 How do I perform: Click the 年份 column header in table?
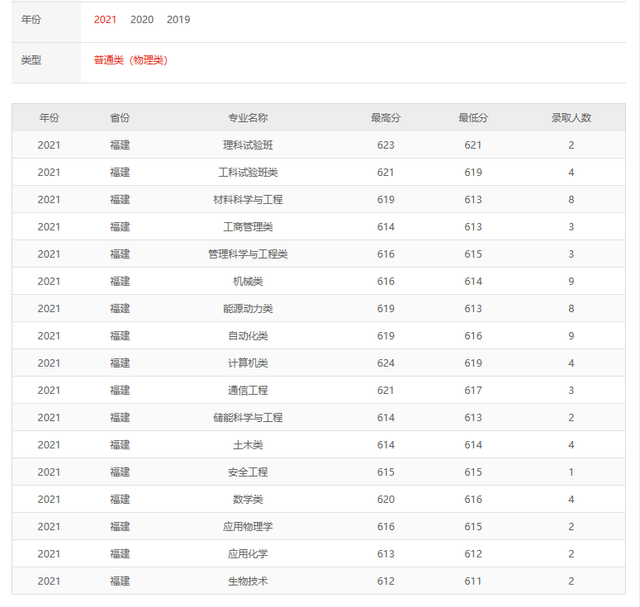[x=49, y=118]
